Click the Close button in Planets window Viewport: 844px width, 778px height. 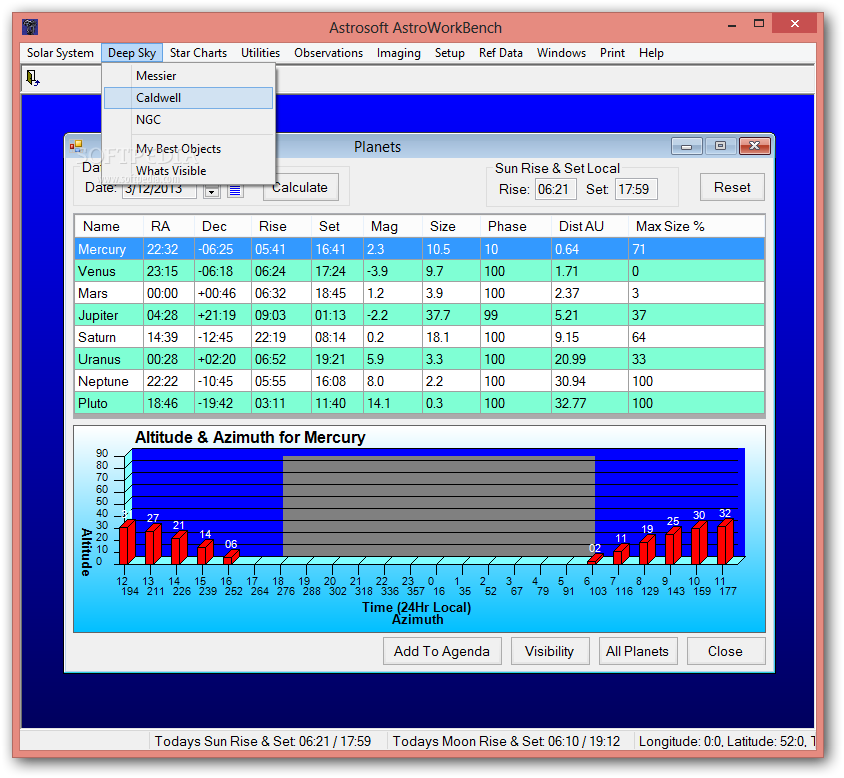pyautogui.click(x=725, y=651)
